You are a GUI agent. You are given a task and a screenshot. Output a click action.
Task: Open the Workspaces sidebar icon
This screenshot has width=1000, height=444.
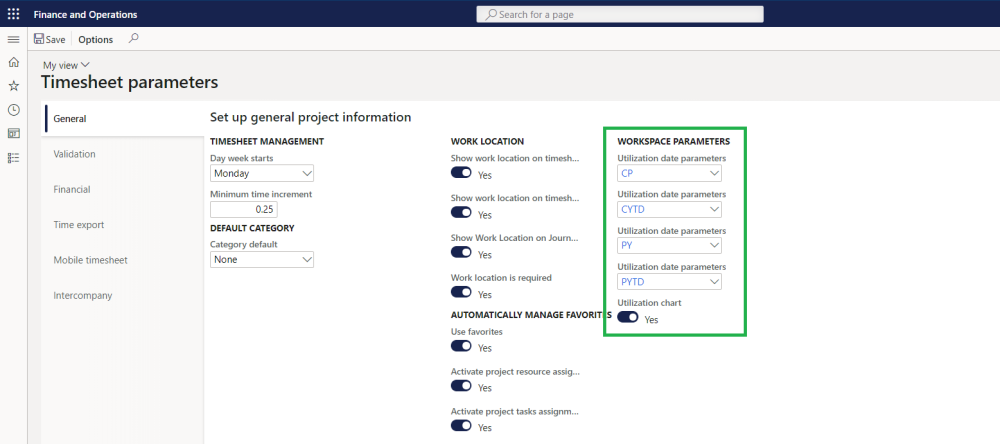coord(13,133)
